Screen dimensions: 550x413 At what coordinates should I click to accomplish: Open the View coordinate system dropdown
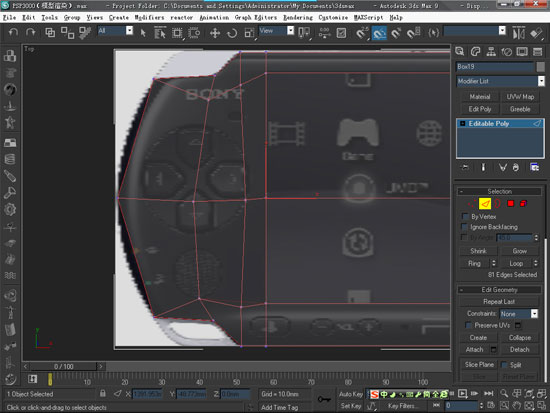(x=276, y=31)
